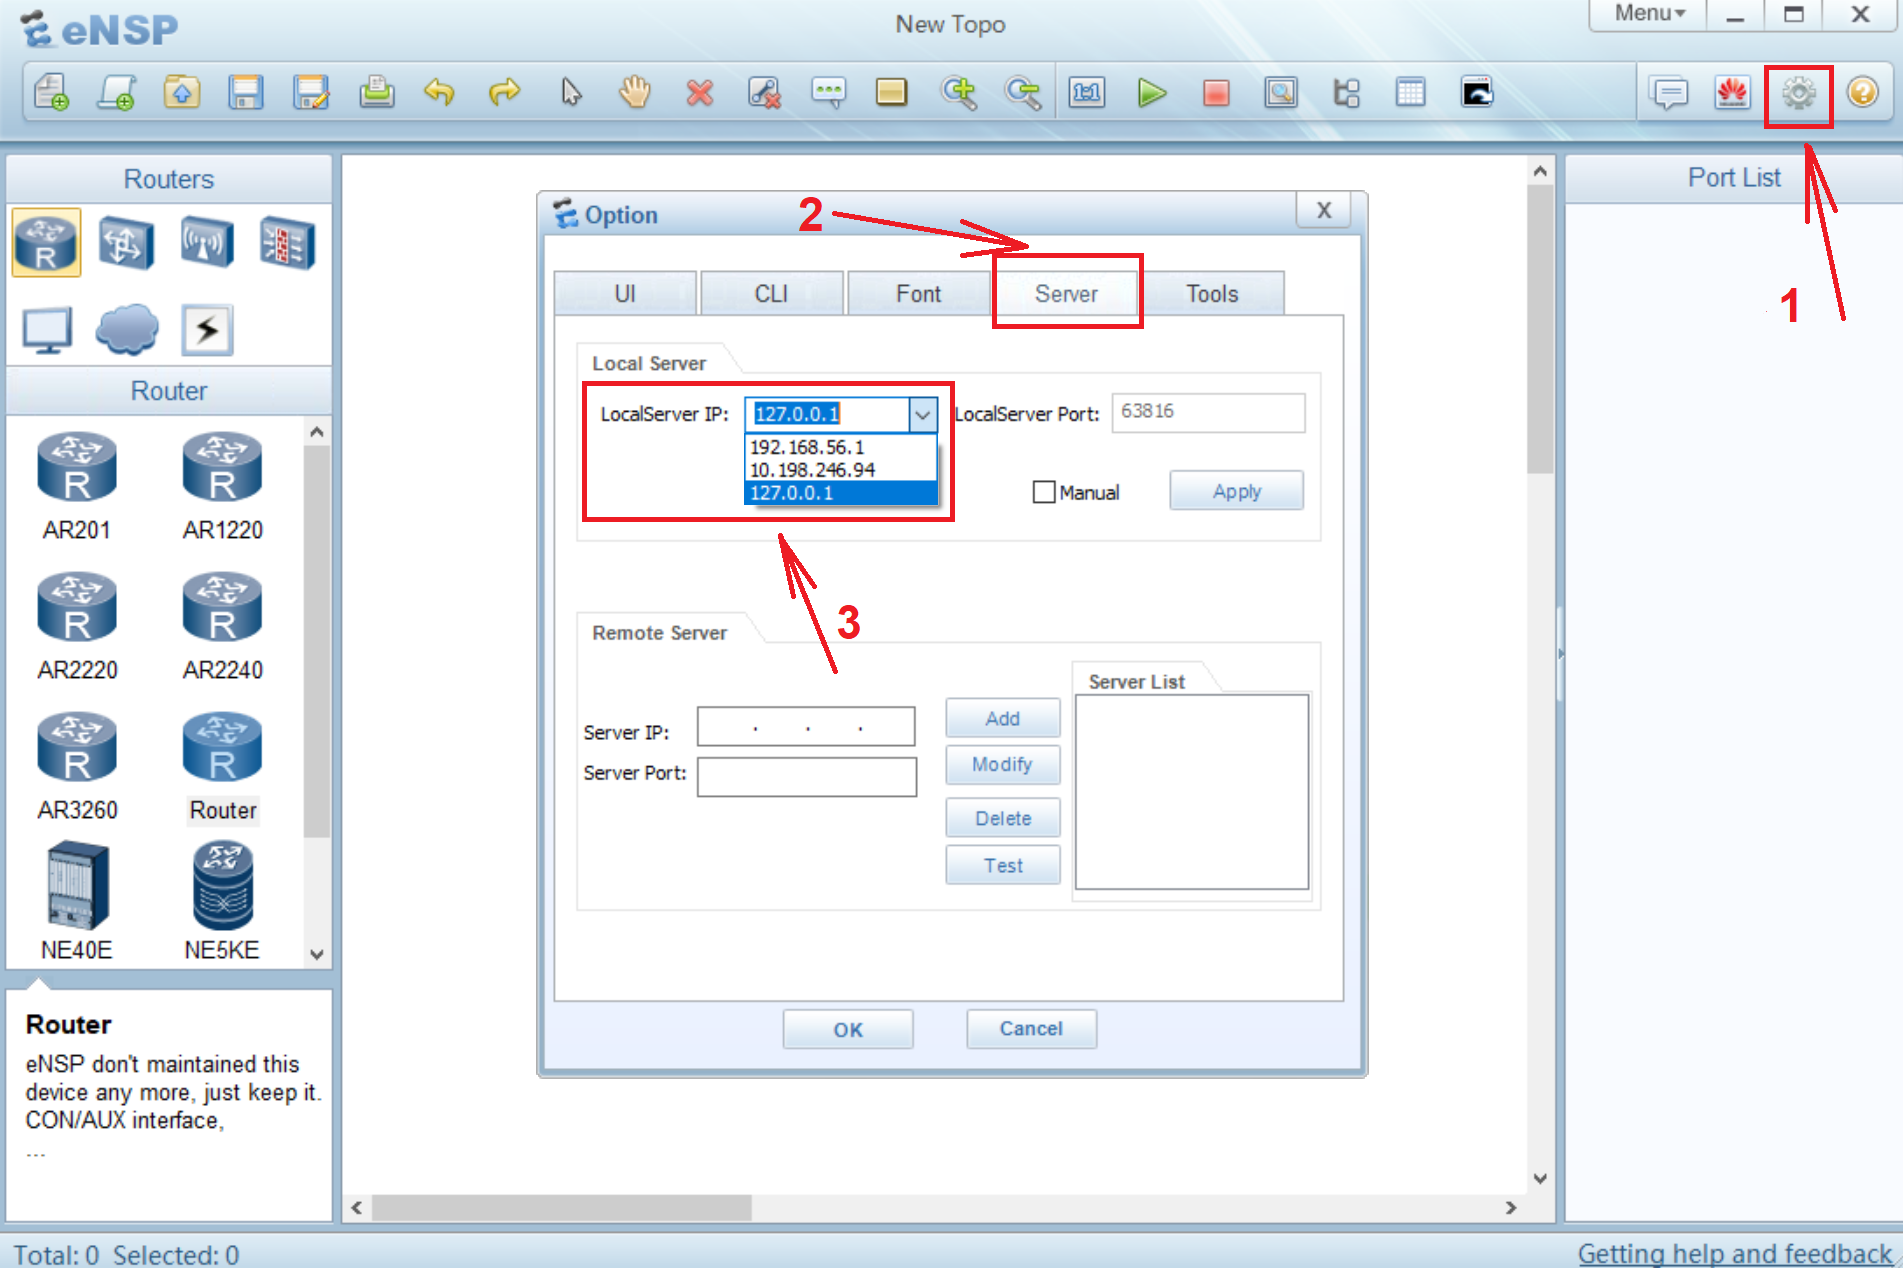Click the forum chat bubble icon
The width and height of the screenshot is (1903, 1268).
pos(1669,94)
